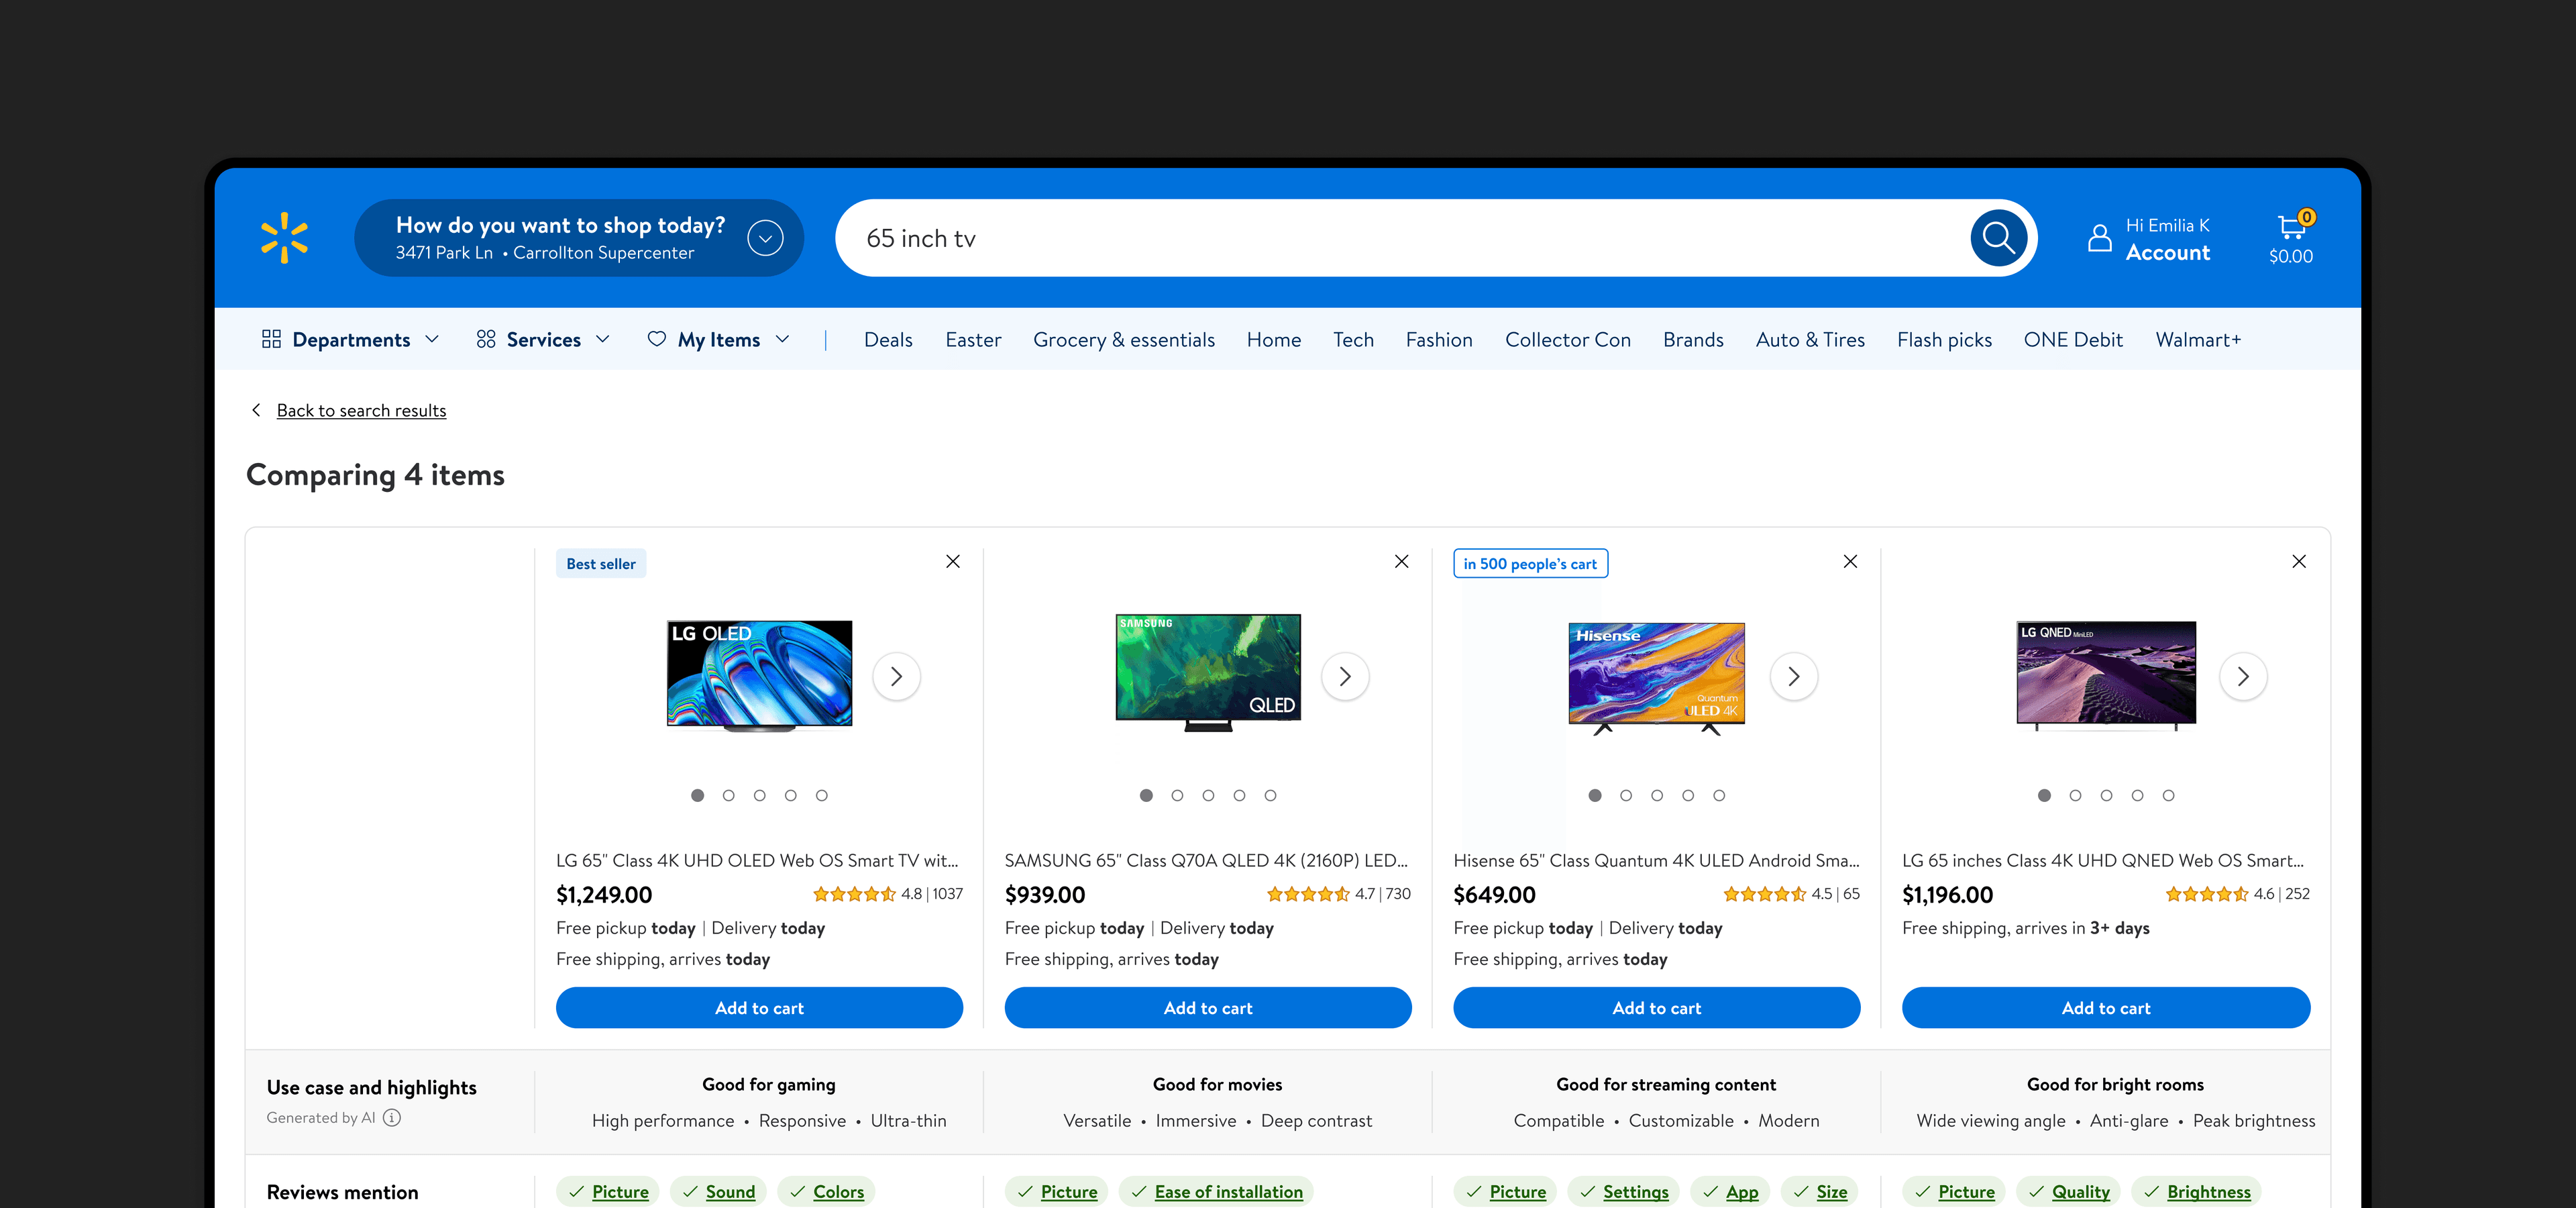This screenshot has width=2576, height=1208.
Task: Click next-image arrow on the Hisense TV card
Action: pyautogui.click(x=1794, y=677)
